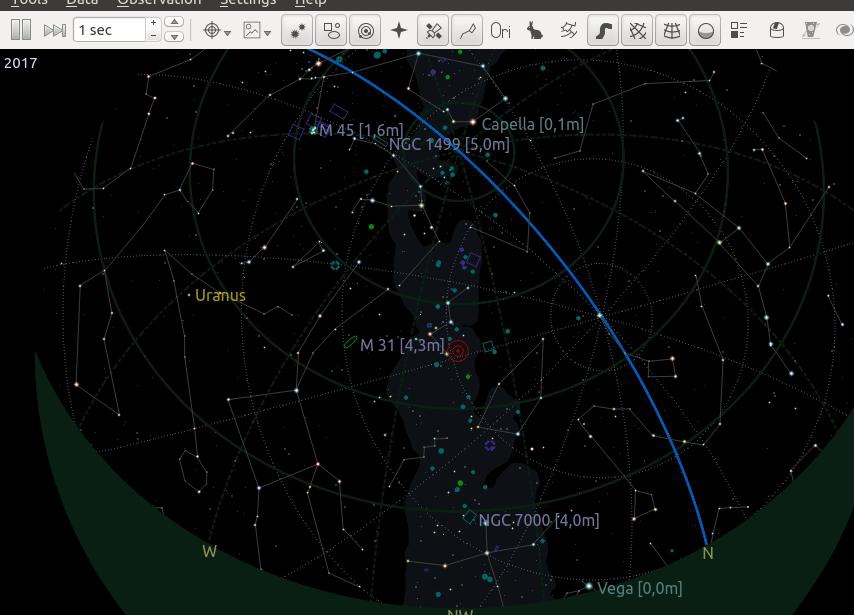Open the Observation menu
The height and width of the screenshot is (615, 854).
coord(159,3)
